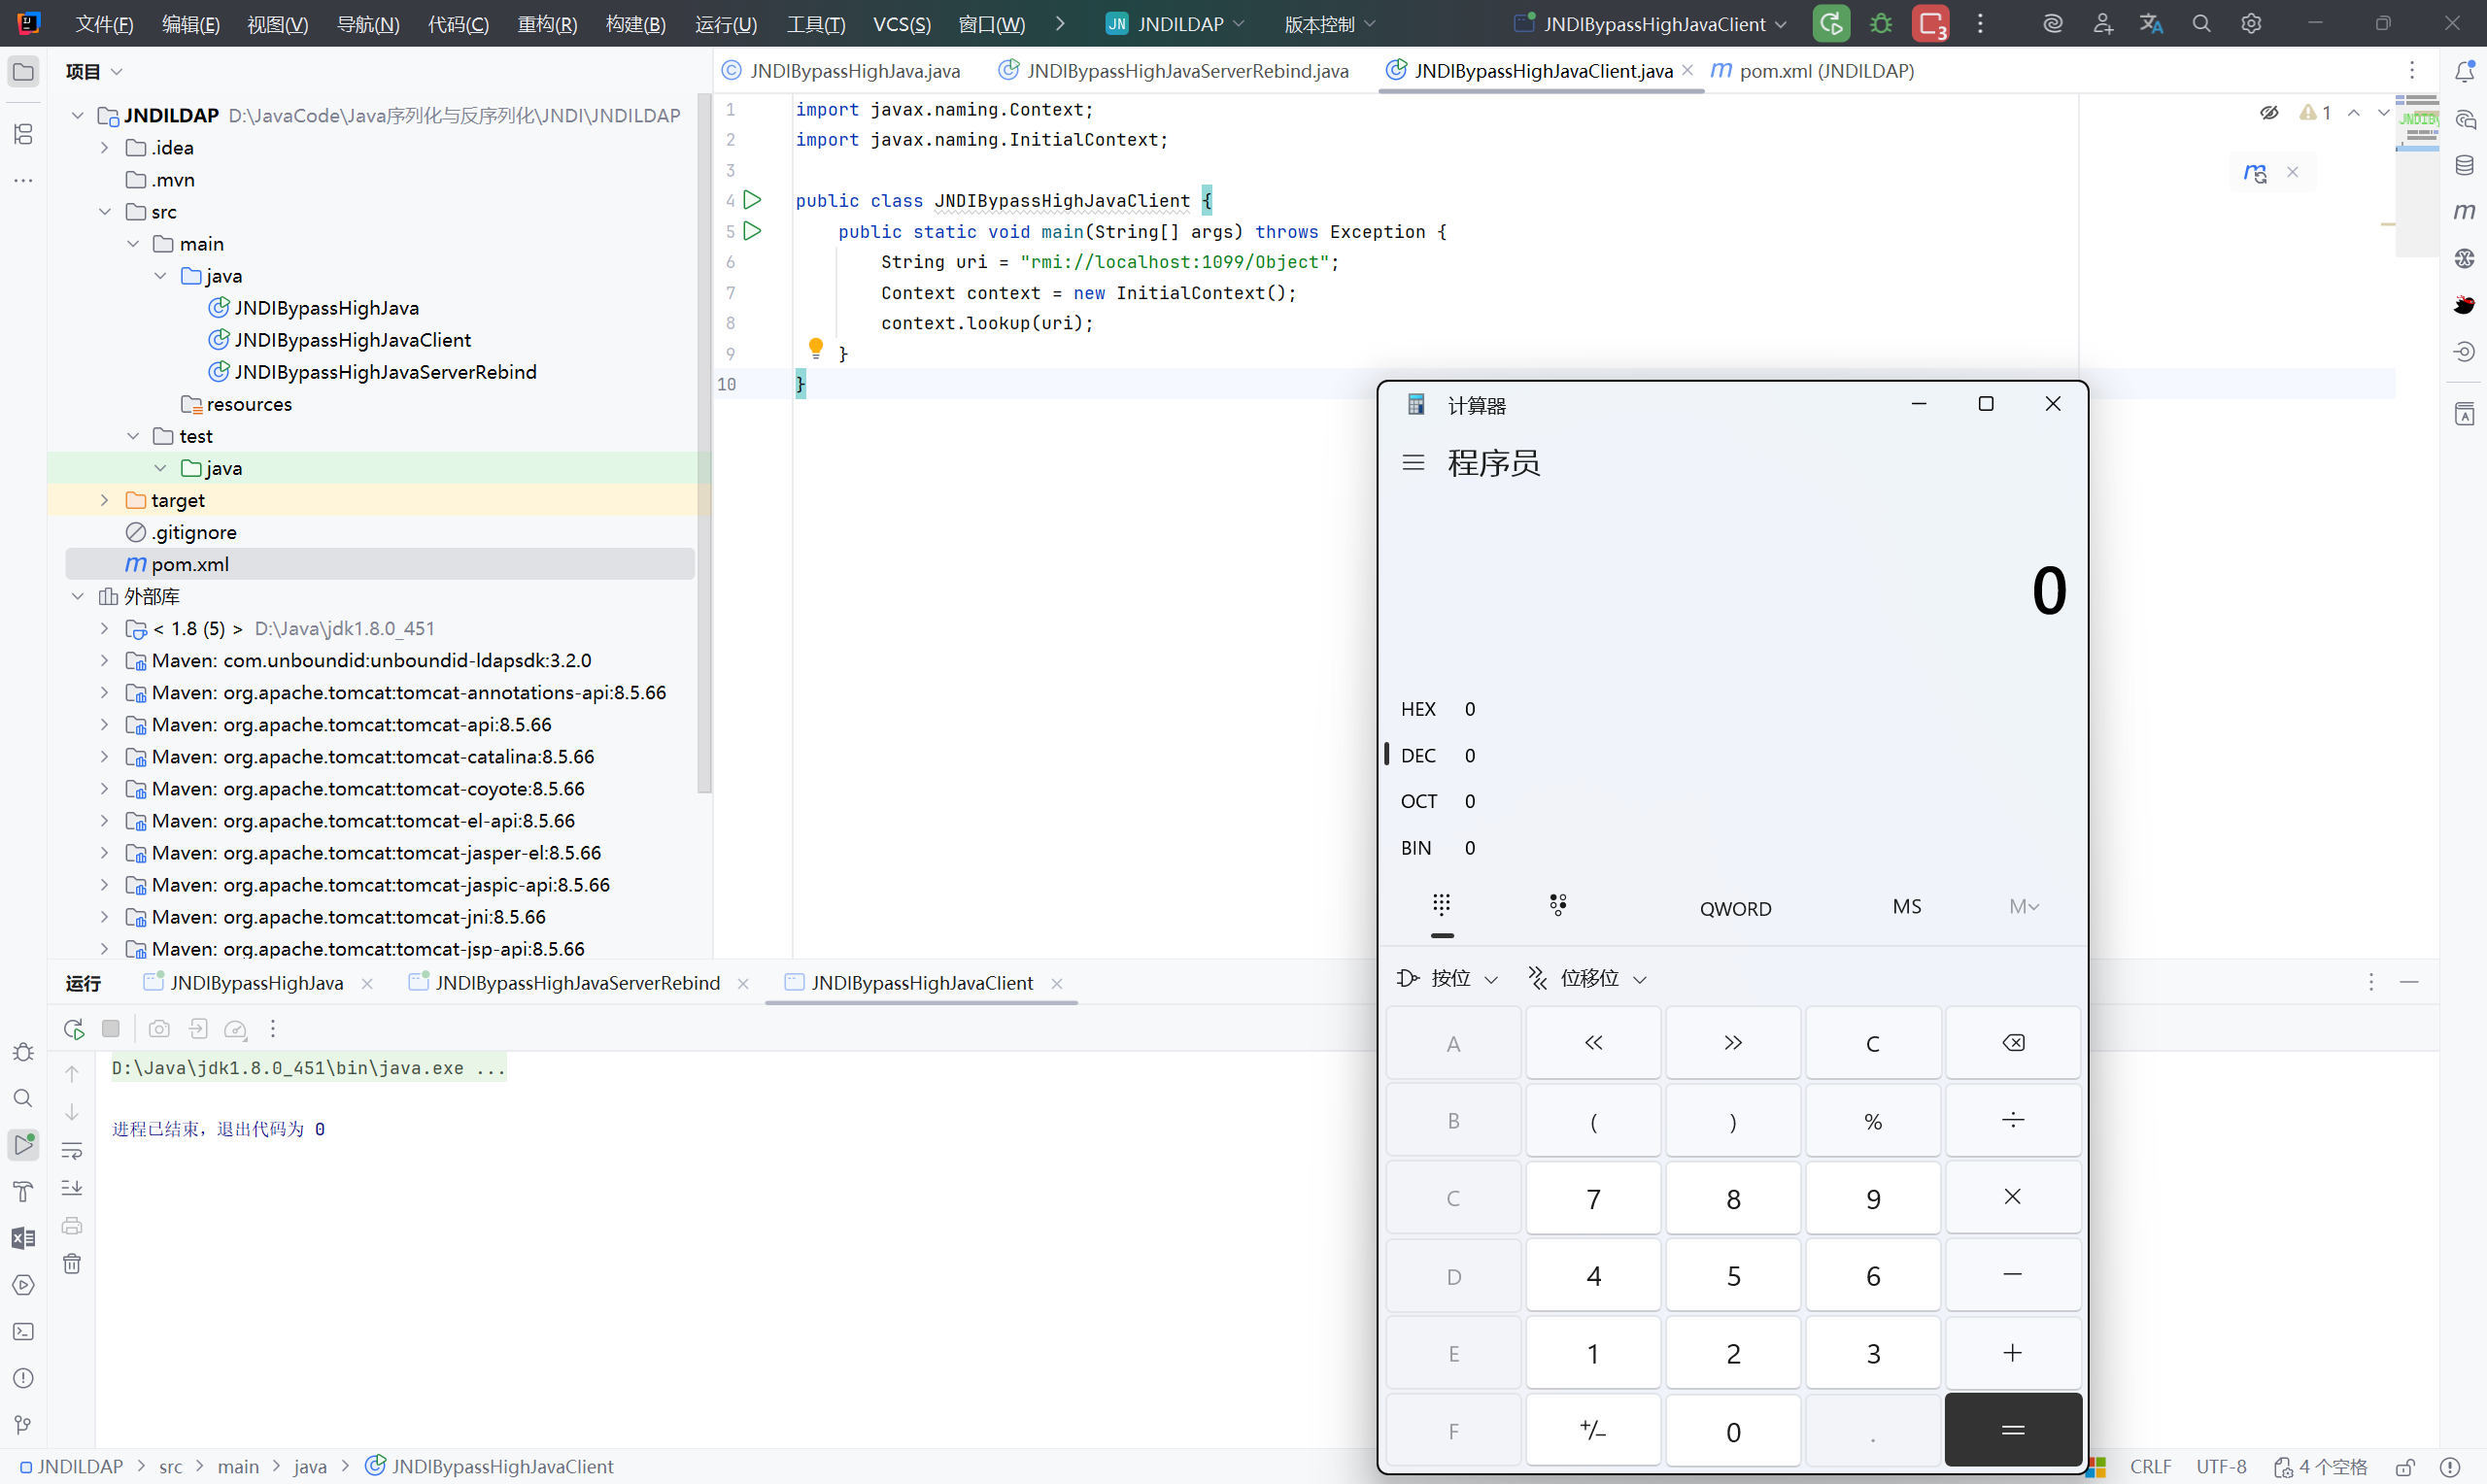Open the 位移位 shift dropdown
Viewport: 2487px width, 1484px height.
pyautogui.click(x=1588, y=978)
